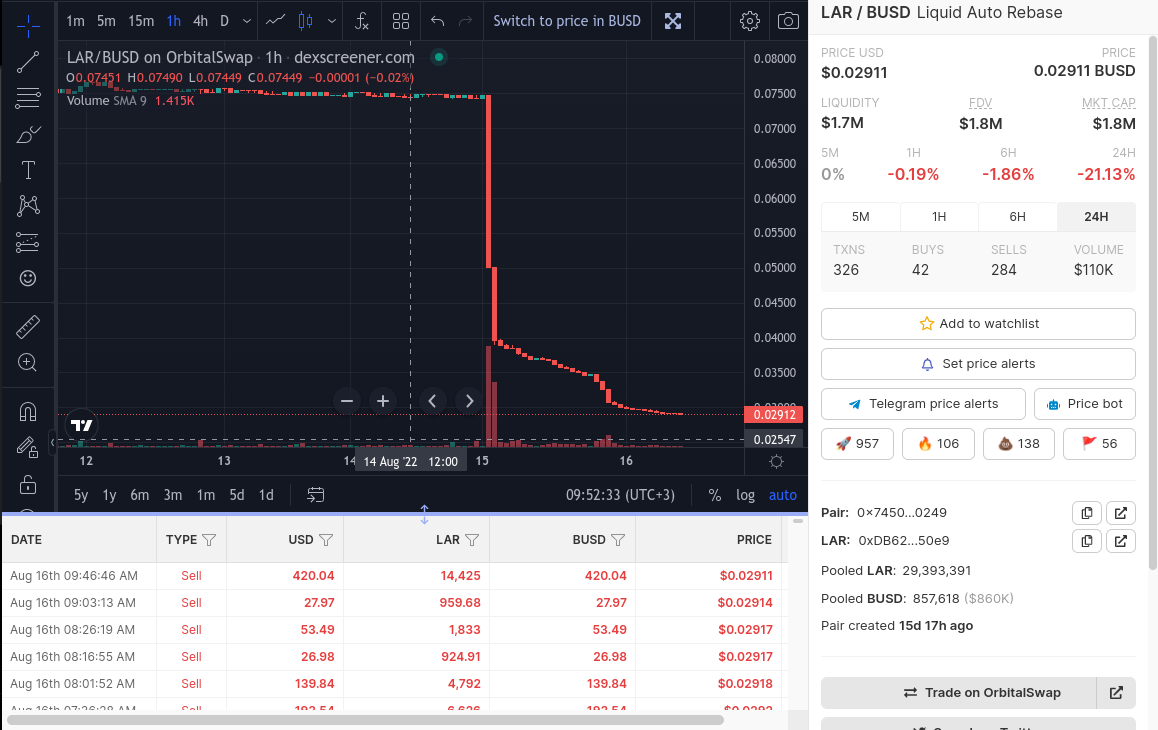Select the 5m timeframe
The image size is (1158, 730).
pos(106,21)
